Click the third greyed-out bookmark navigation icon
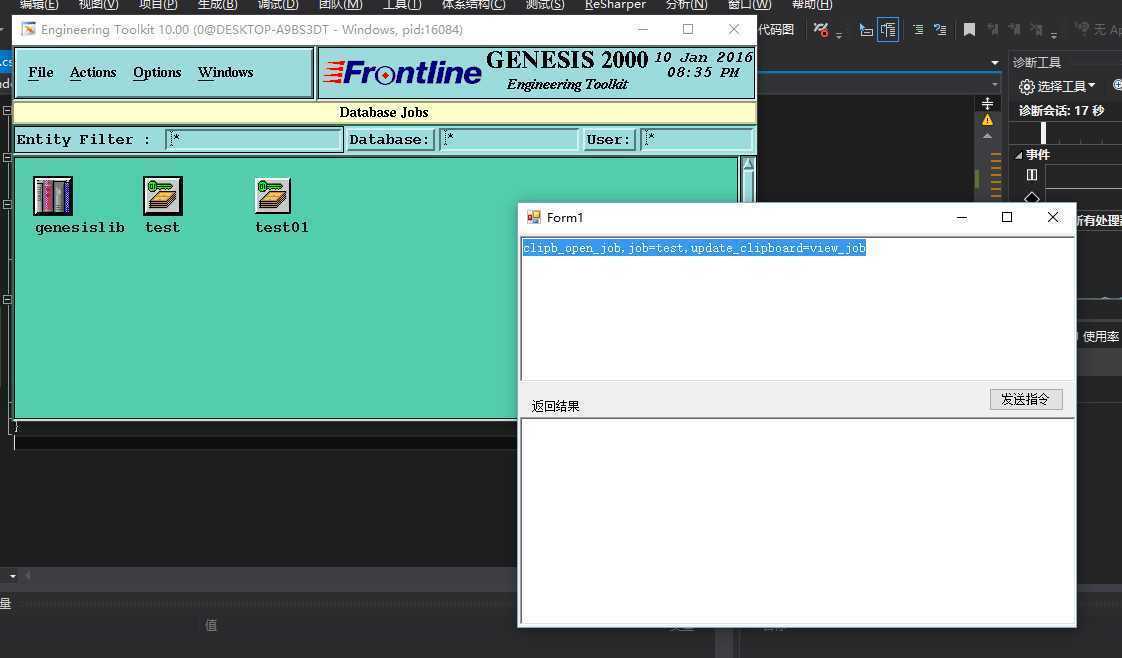The image size is (1122, 658). coord(1036,30)
